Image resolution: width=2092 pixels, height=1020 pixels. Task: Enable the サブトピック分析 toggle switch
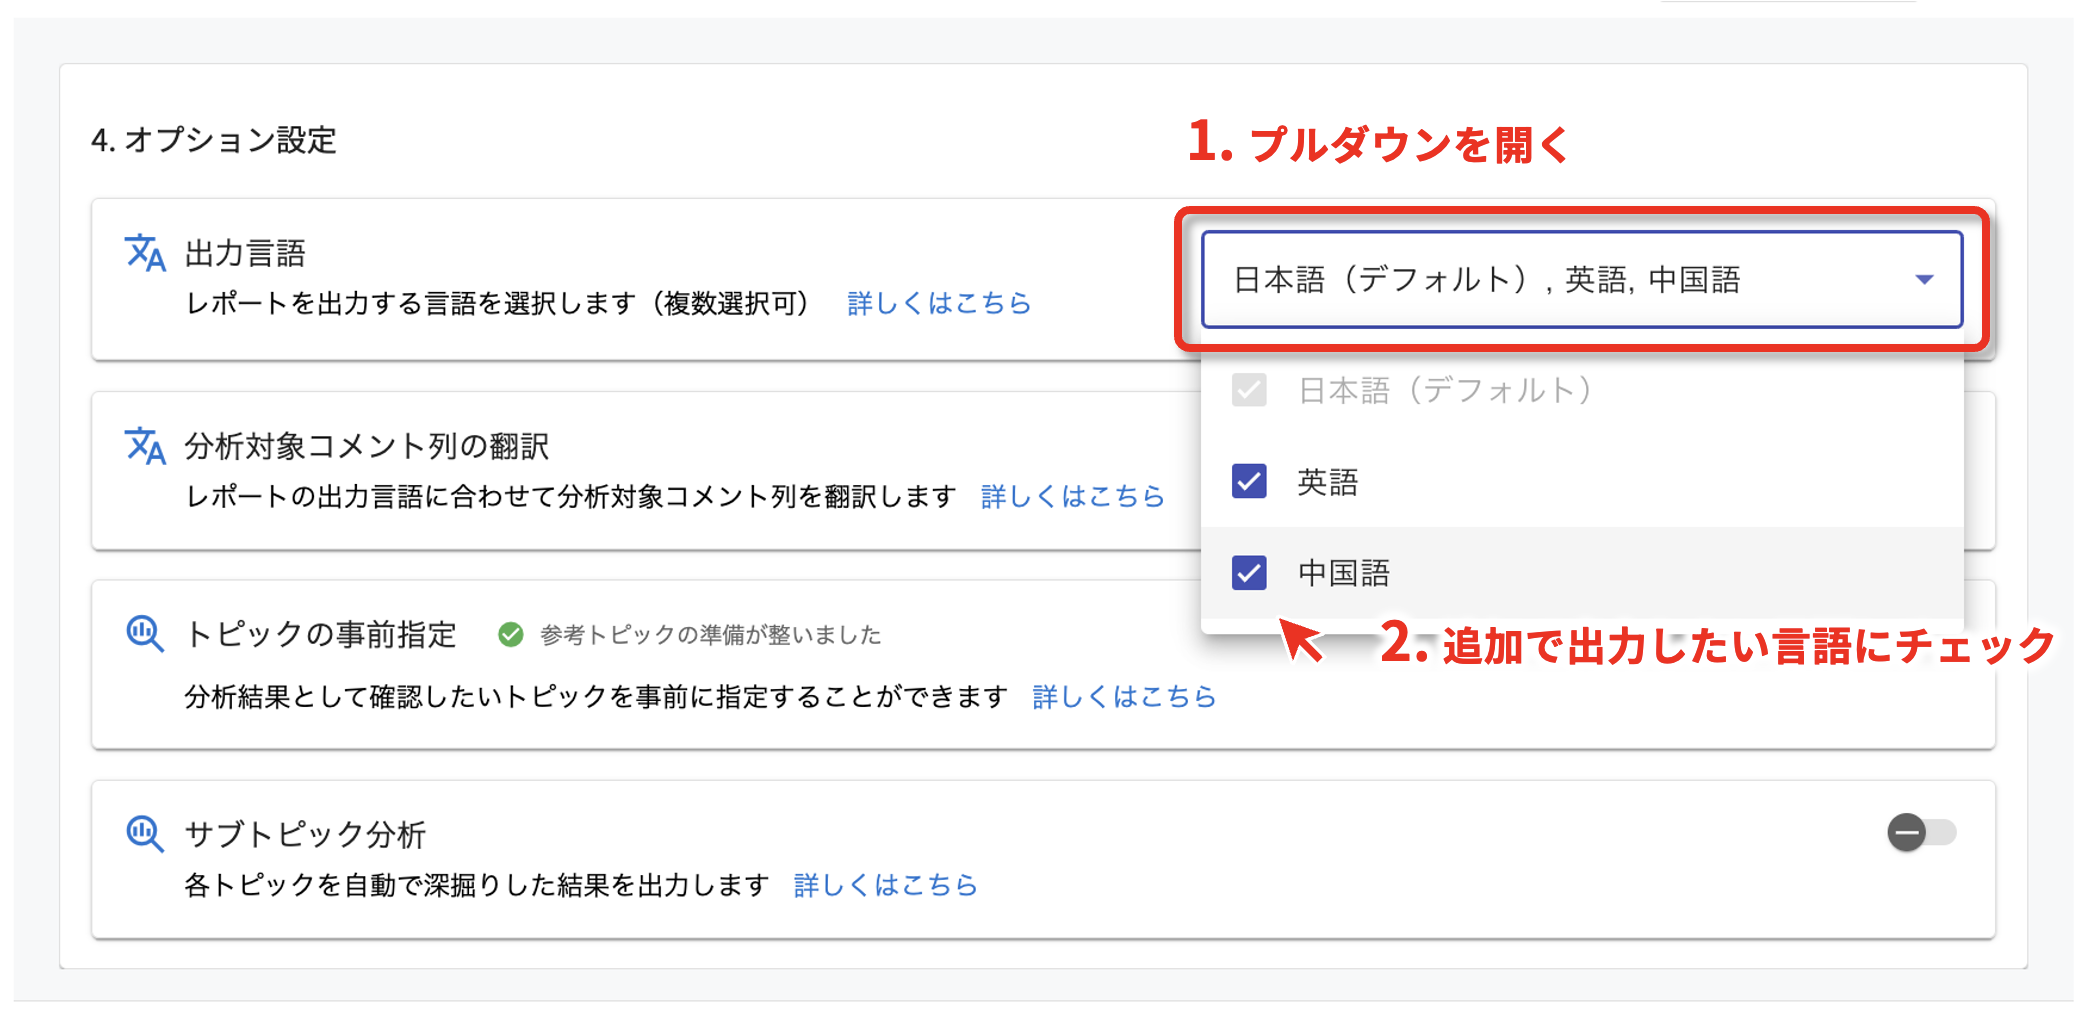1921,833
